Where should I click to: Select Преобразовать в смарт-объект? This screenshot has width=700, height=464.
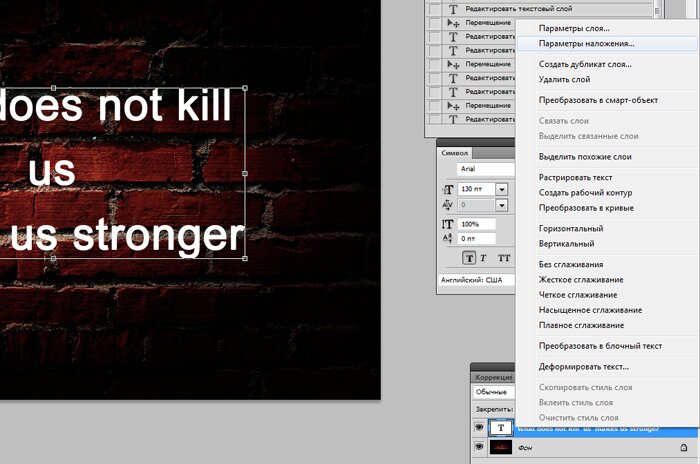click(x=598, y=100)
